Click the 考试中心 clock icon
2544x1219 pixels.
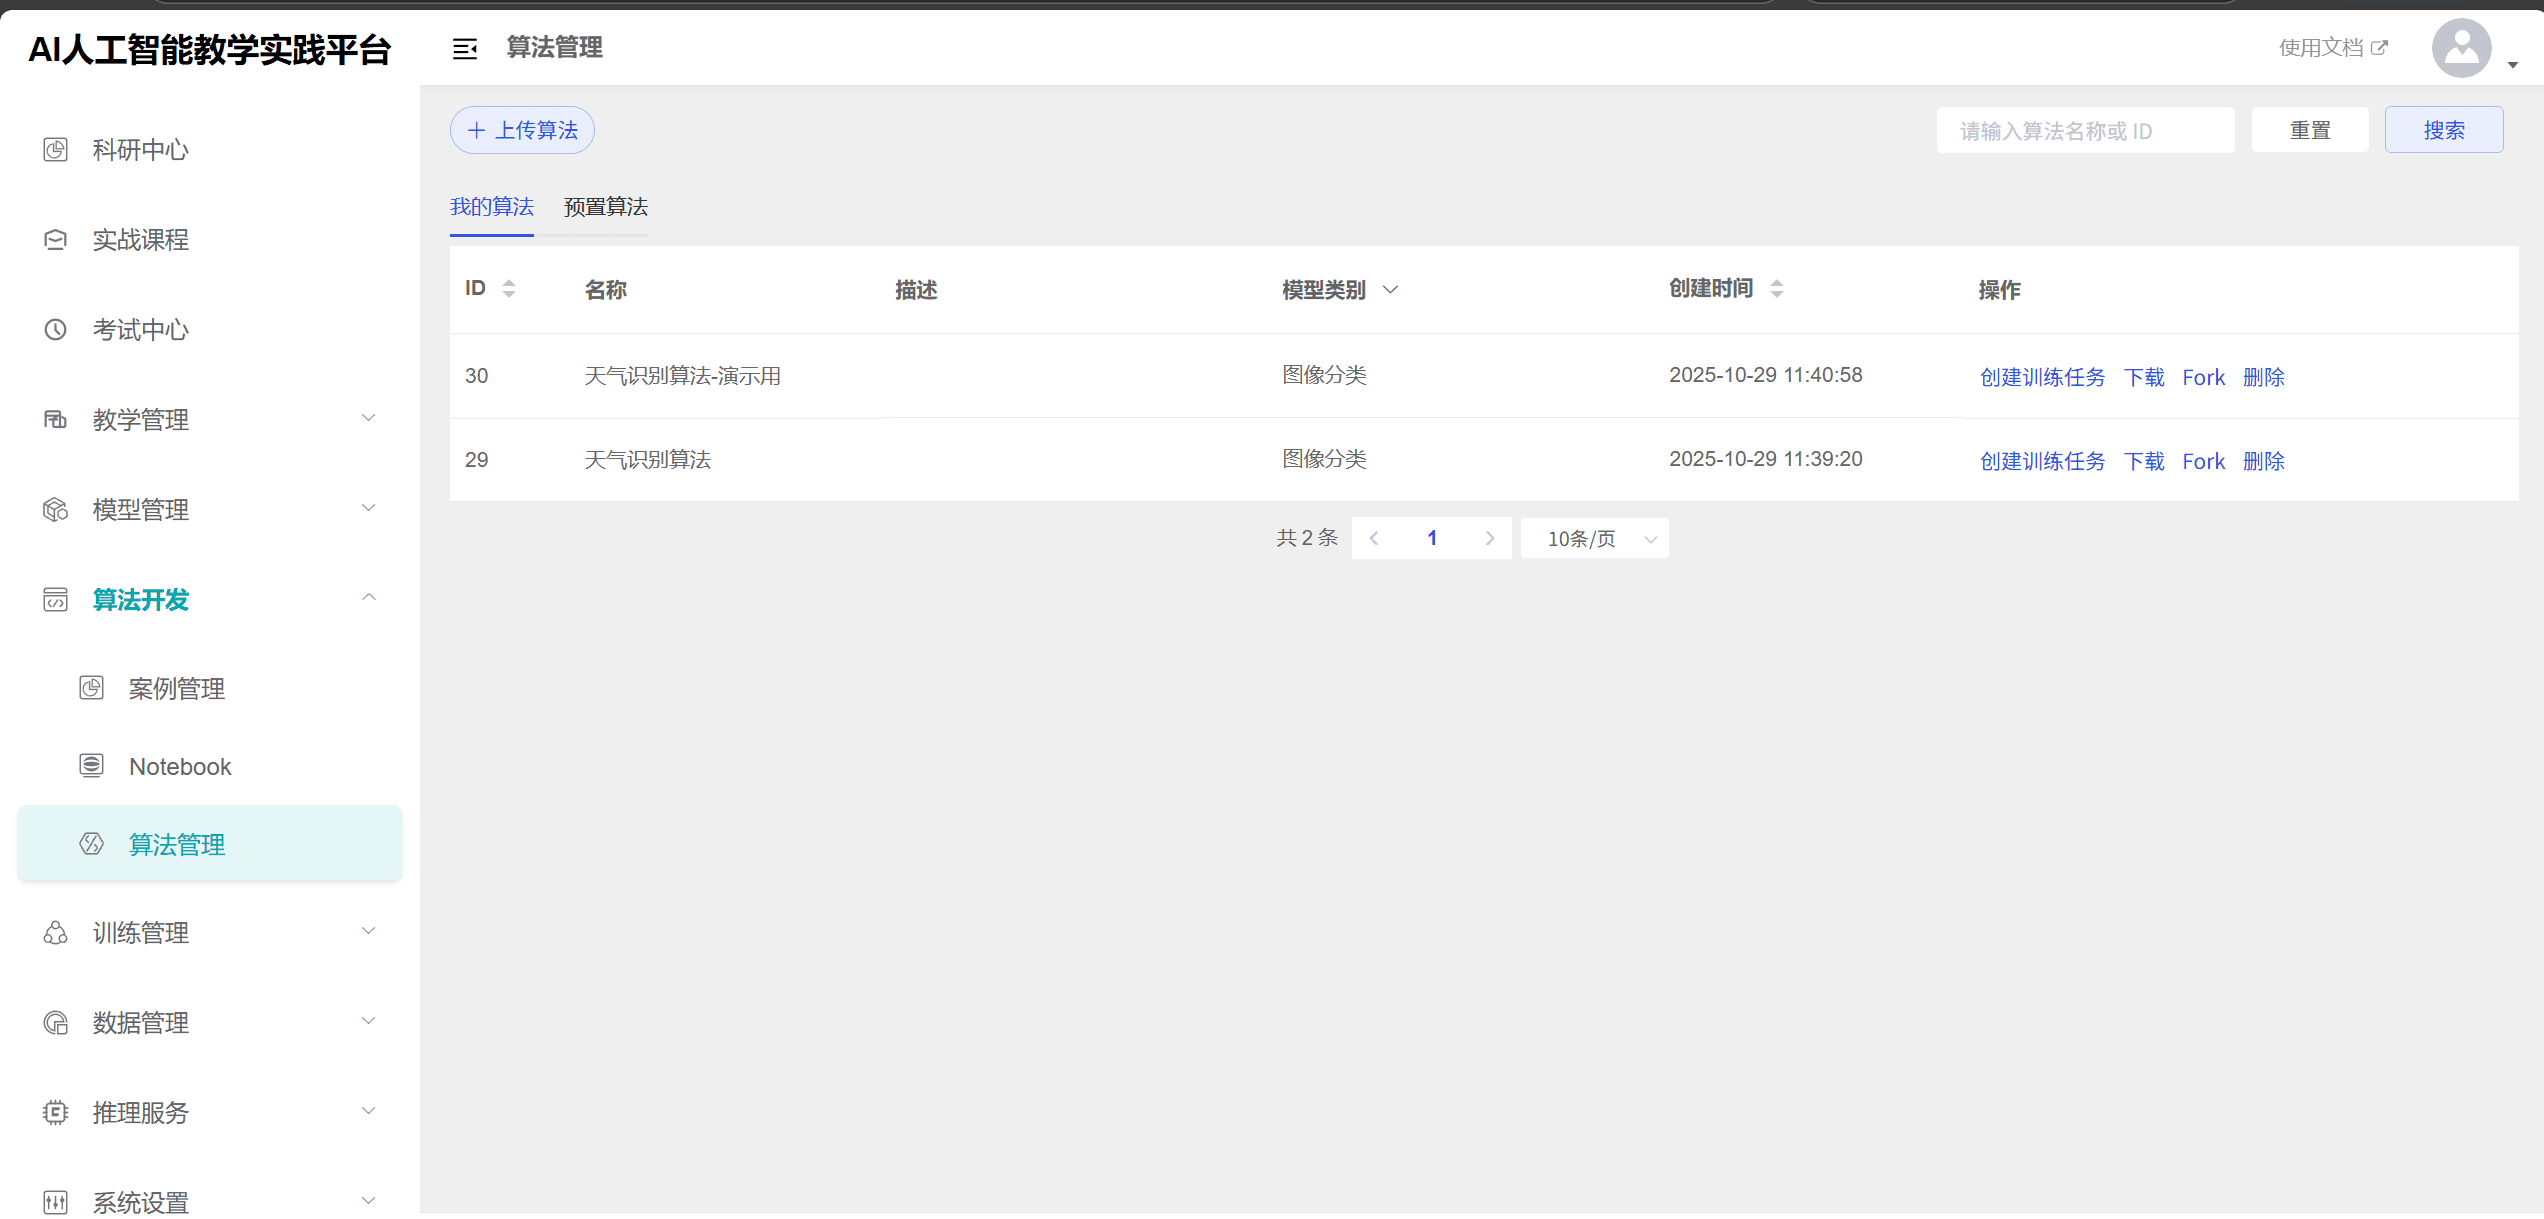(56, 330)
